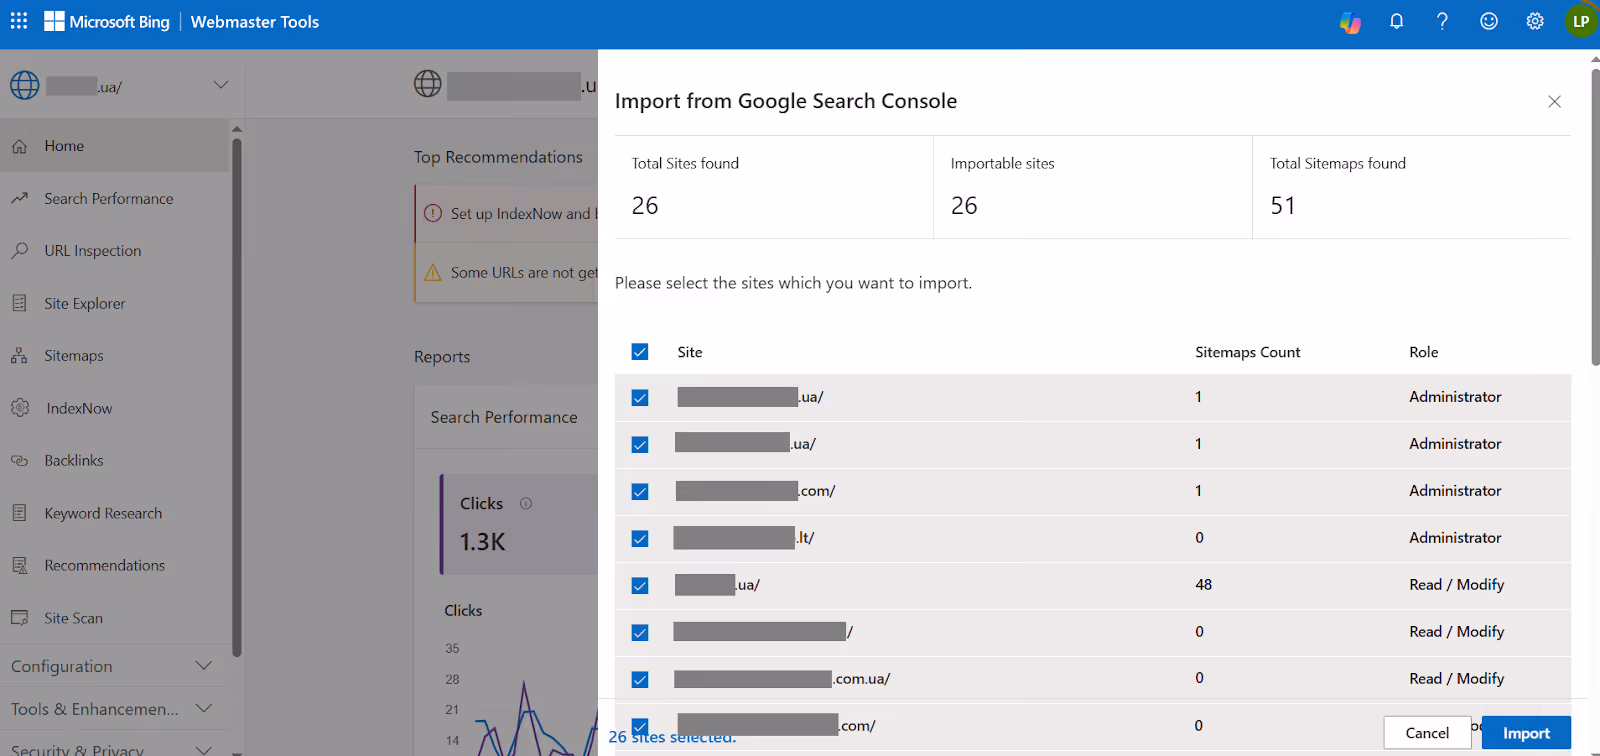Close the Import from Google Search Console panel
The height and width of the screenshot is (756, 1600).
(1554, 101)
